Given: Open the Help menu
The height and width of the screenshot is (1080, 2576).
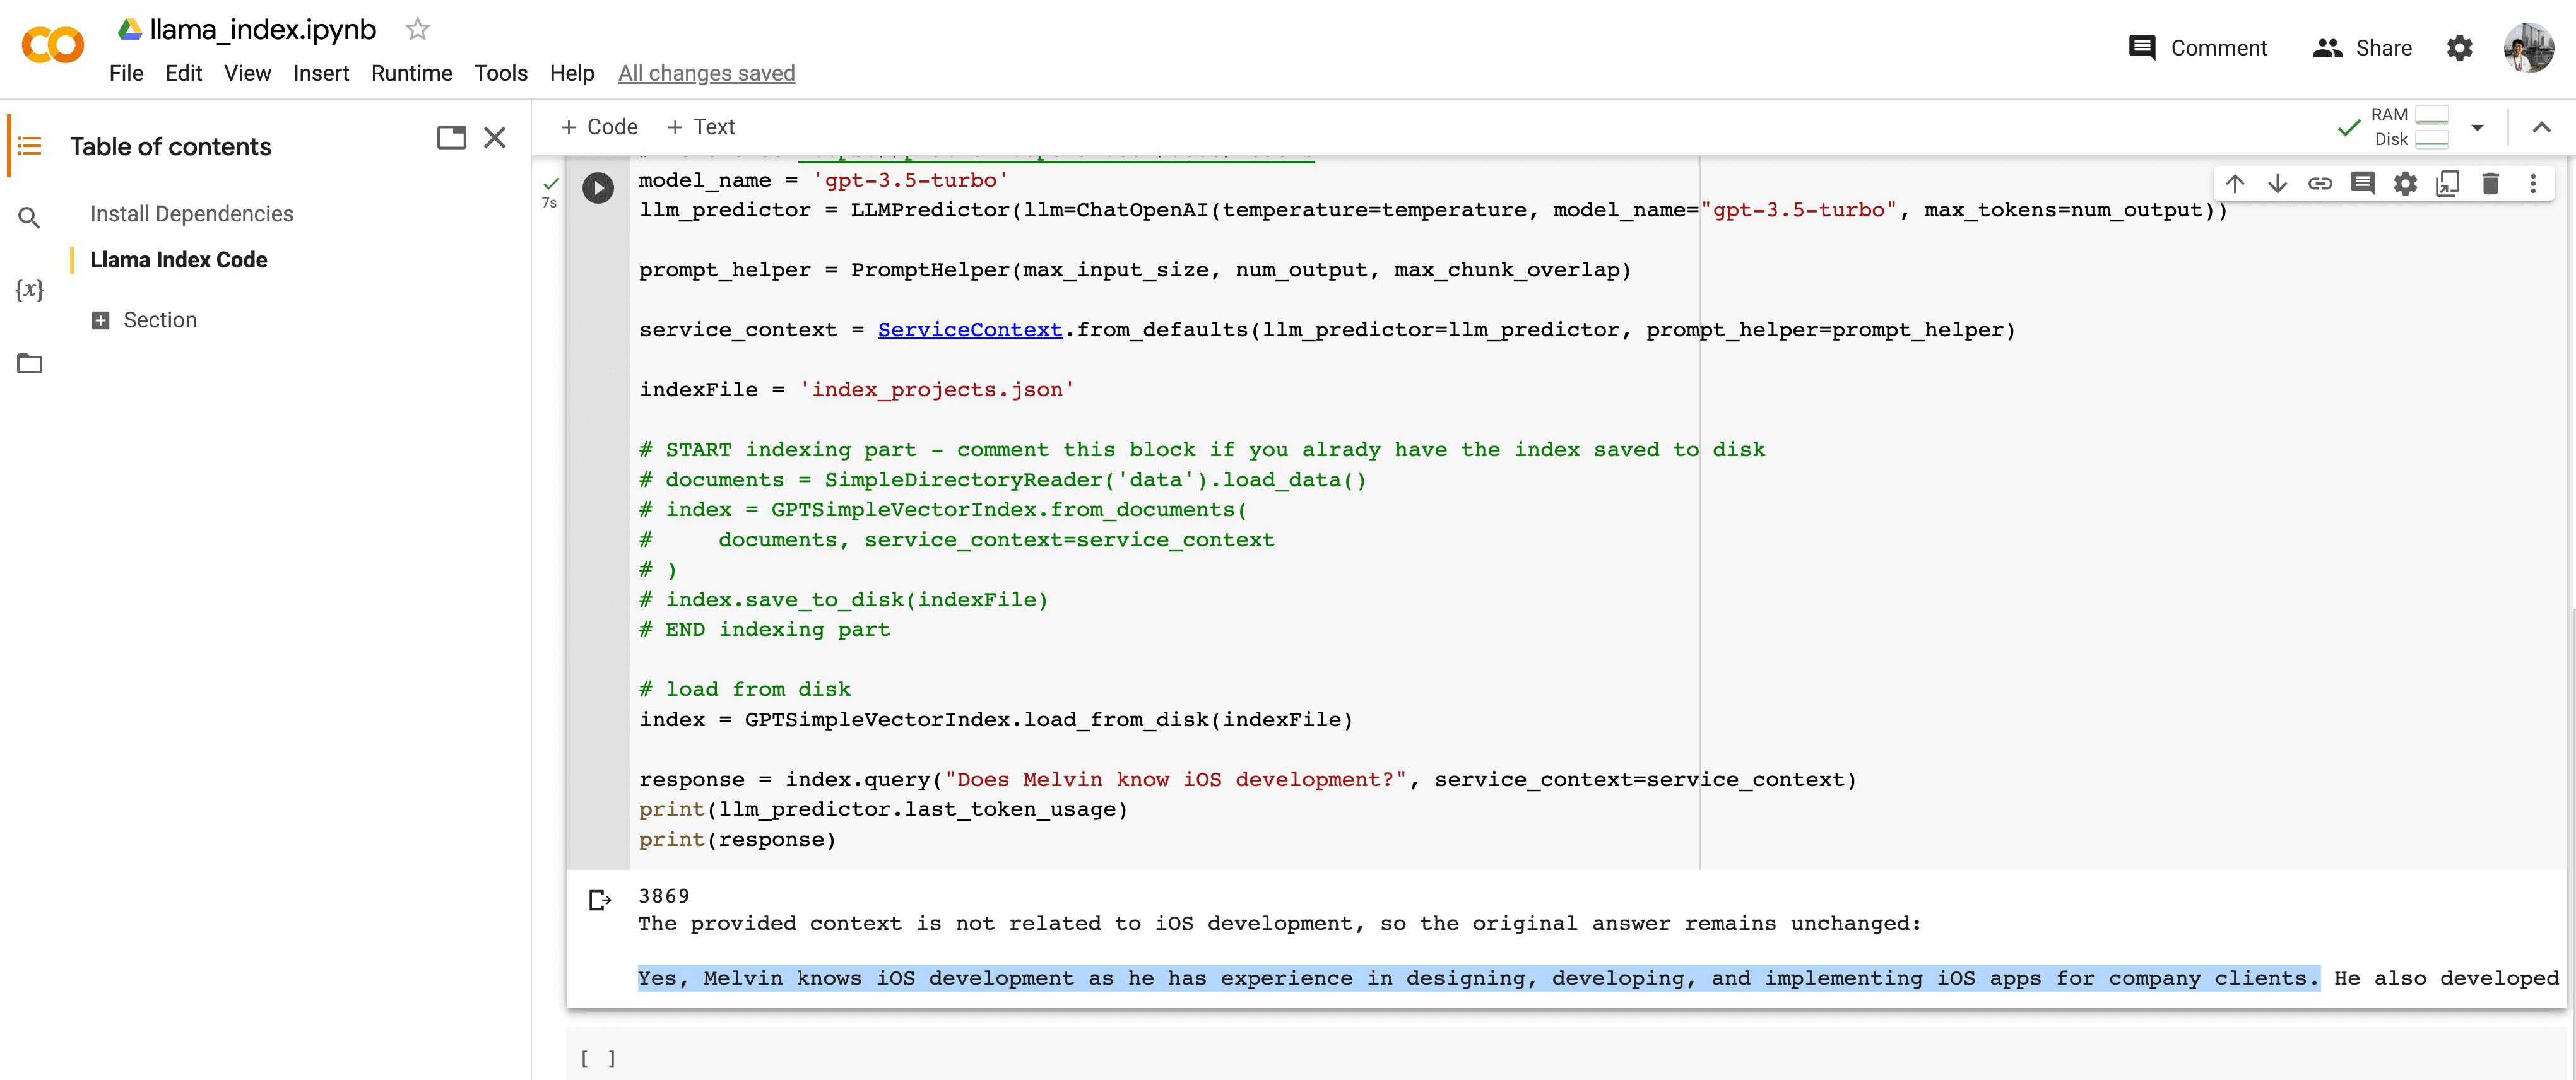Looking at the screenshot, I should [571, 73].
